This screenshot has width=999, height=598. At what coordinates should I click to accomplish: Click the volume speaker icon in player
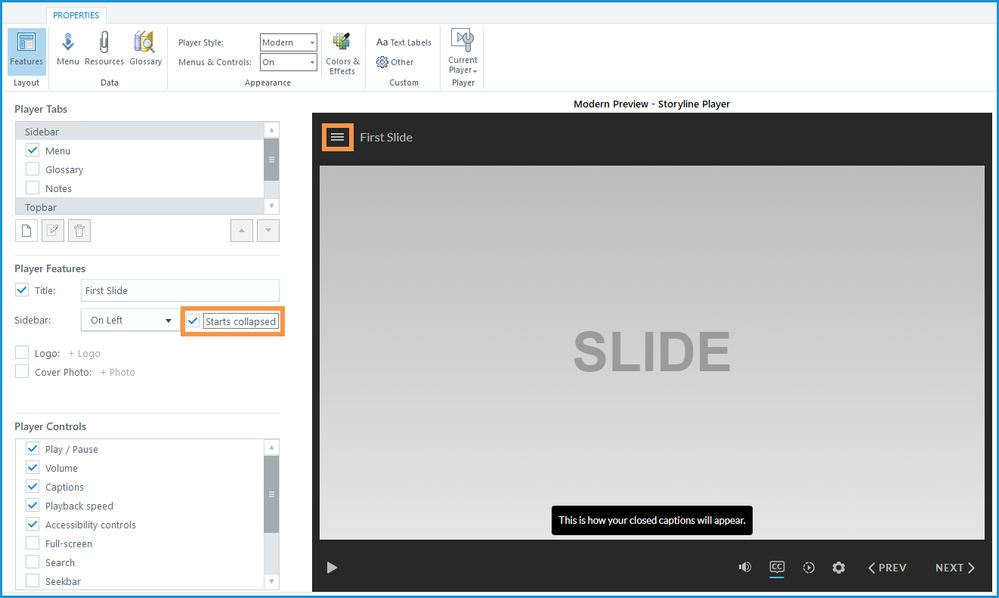pyautogui.click(x=744, y=568)
